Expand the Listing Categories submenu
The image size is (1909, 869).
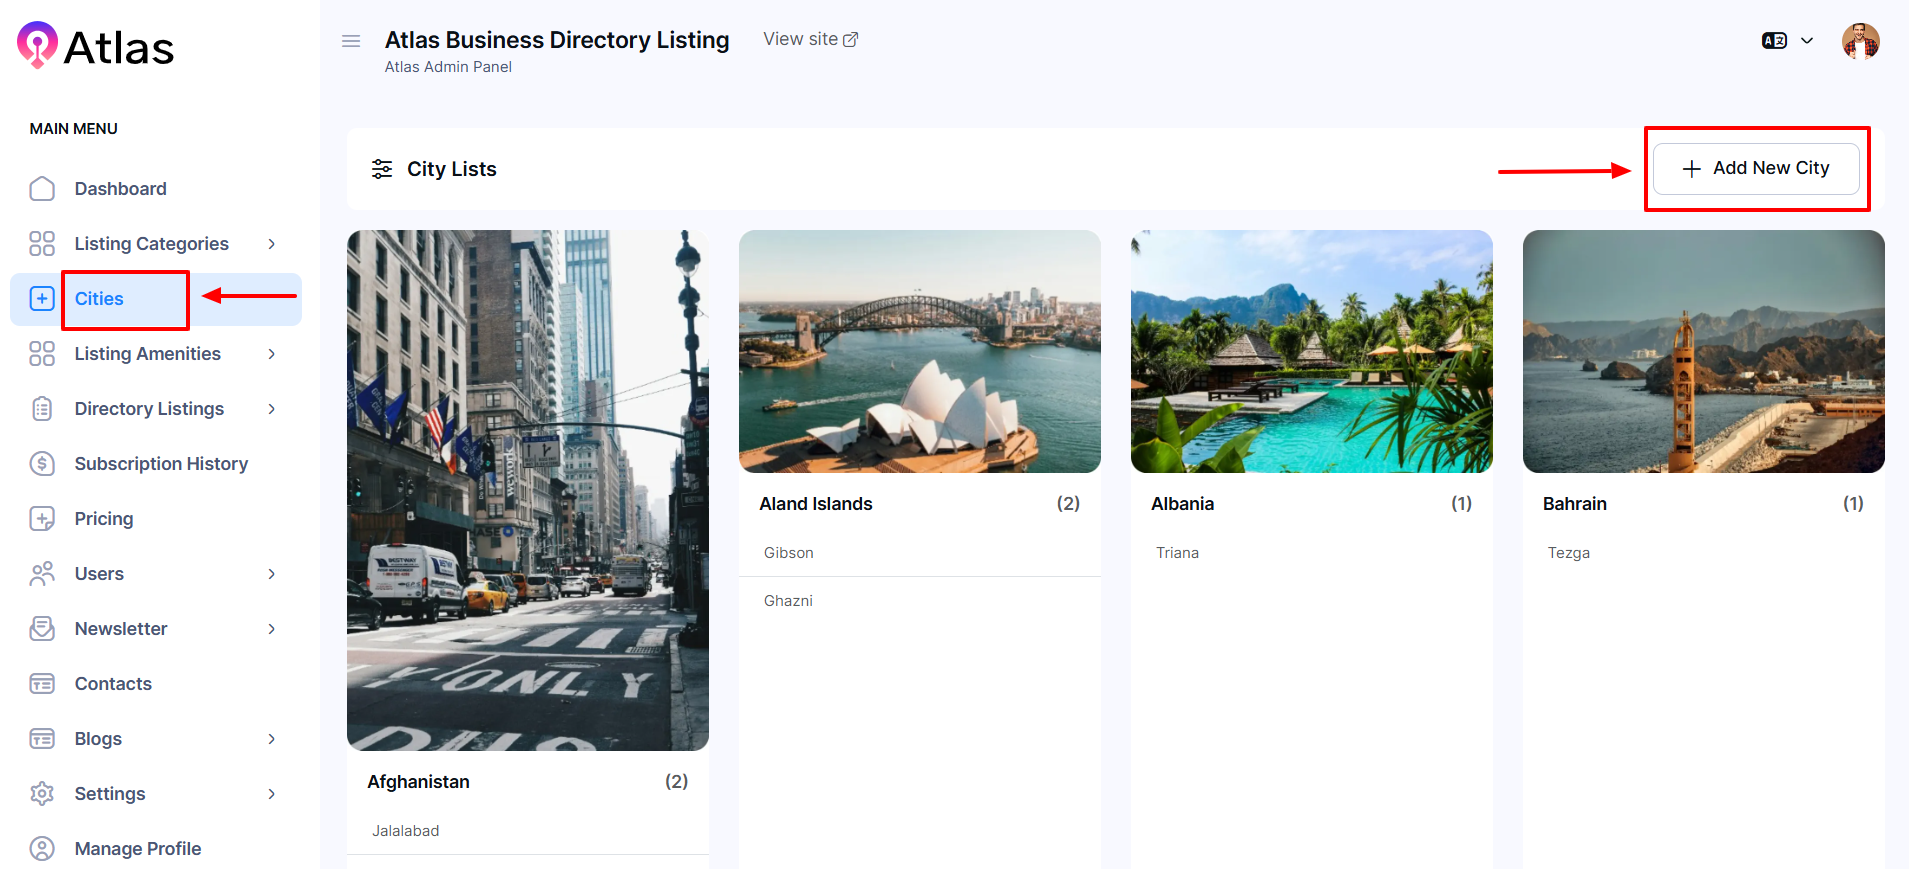[x=271, y=244]
